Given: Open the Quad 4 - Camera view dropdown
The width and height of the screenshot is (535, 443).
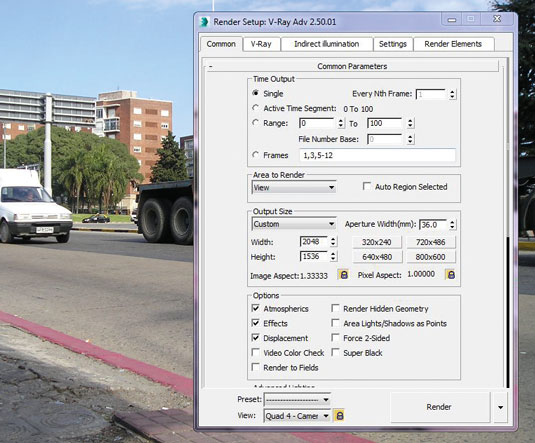Looking at the screenshot, I should coord(297,416).
